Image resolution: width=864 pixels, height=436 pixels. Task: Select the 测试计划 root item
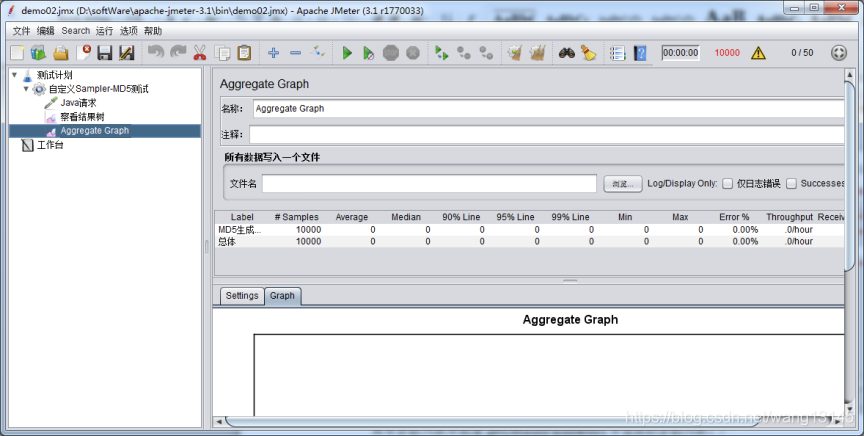[54, 74]
